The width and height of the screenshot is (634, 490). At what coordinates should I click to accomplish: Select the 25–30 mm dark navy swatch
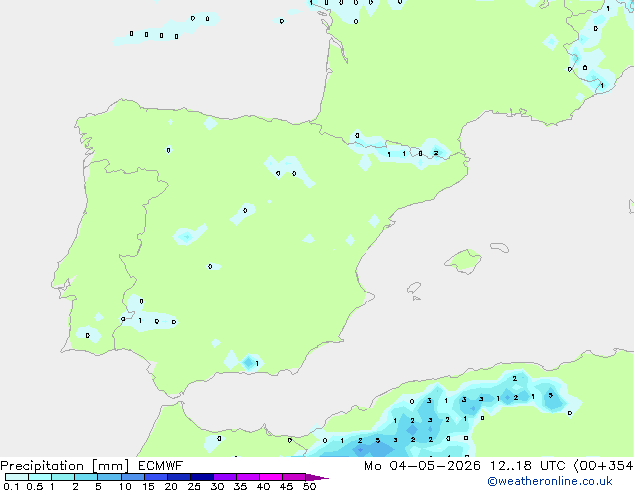tap(202, 477)
